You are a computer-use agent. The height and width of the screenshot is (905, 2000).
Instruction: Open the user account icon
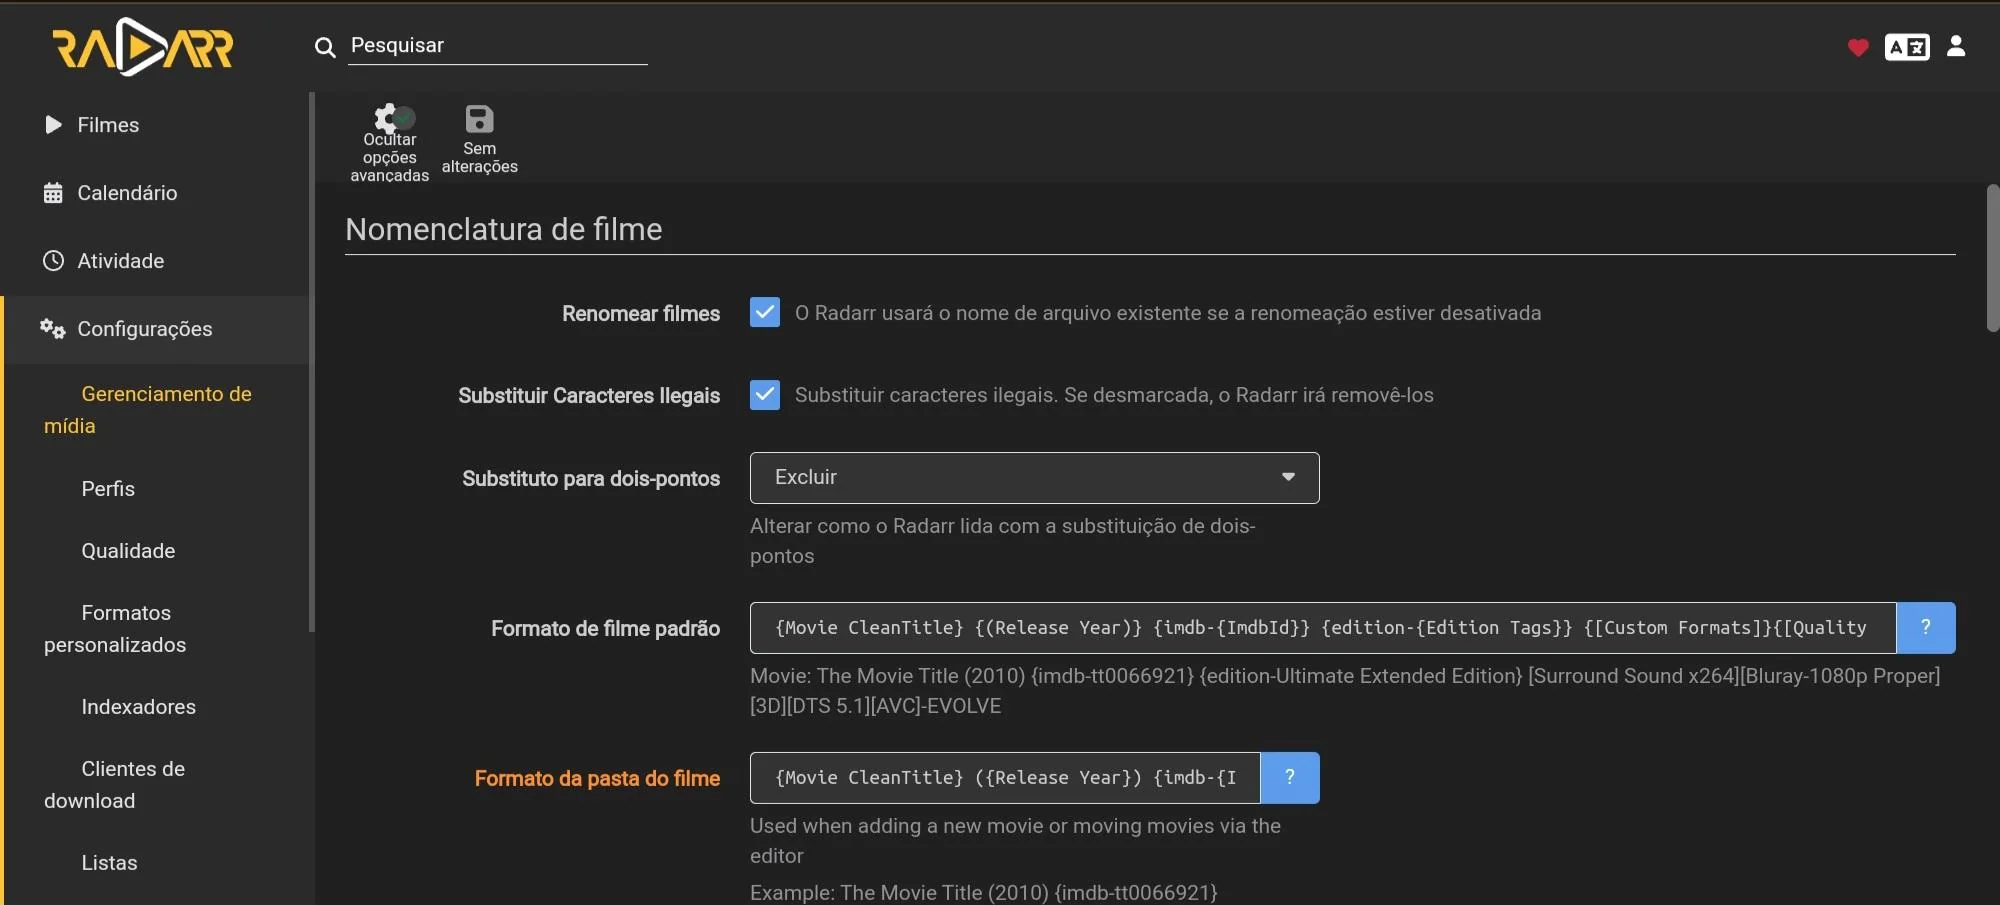point(1955,46)
